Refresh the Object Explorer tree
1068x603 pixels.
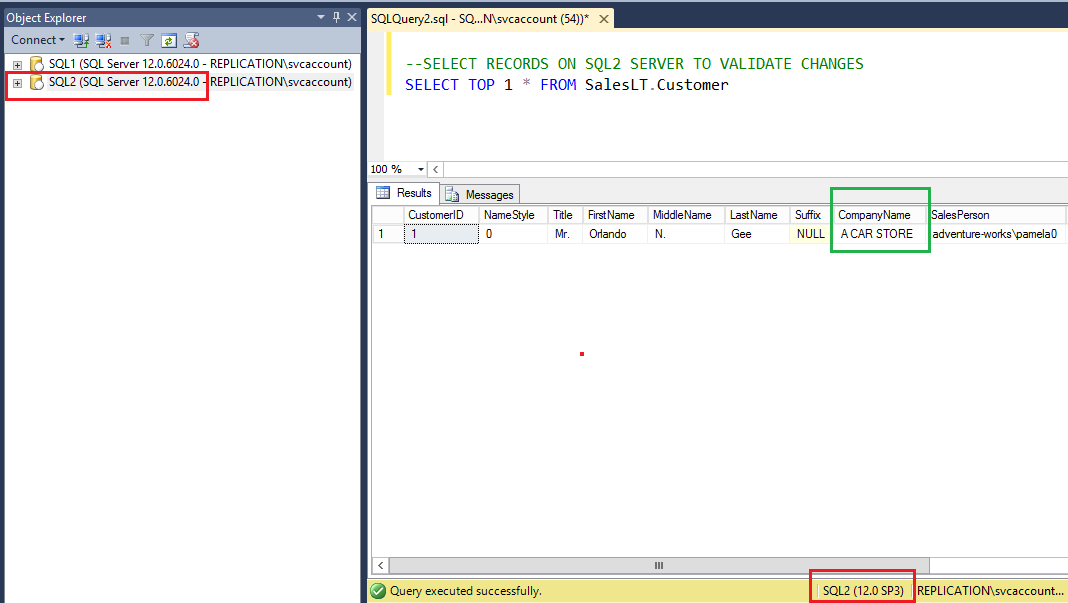click(x=169, y=41)
